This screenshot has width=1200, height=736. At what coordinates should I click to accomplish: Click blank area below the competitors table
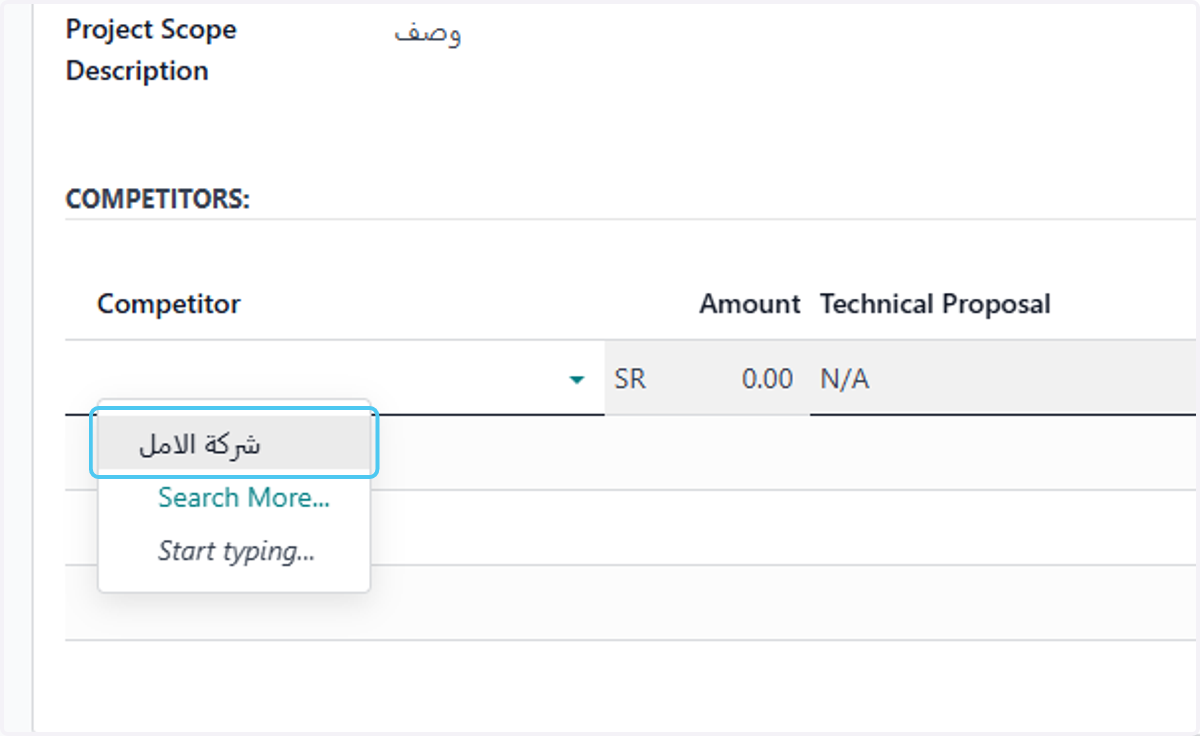click(631, 685)
